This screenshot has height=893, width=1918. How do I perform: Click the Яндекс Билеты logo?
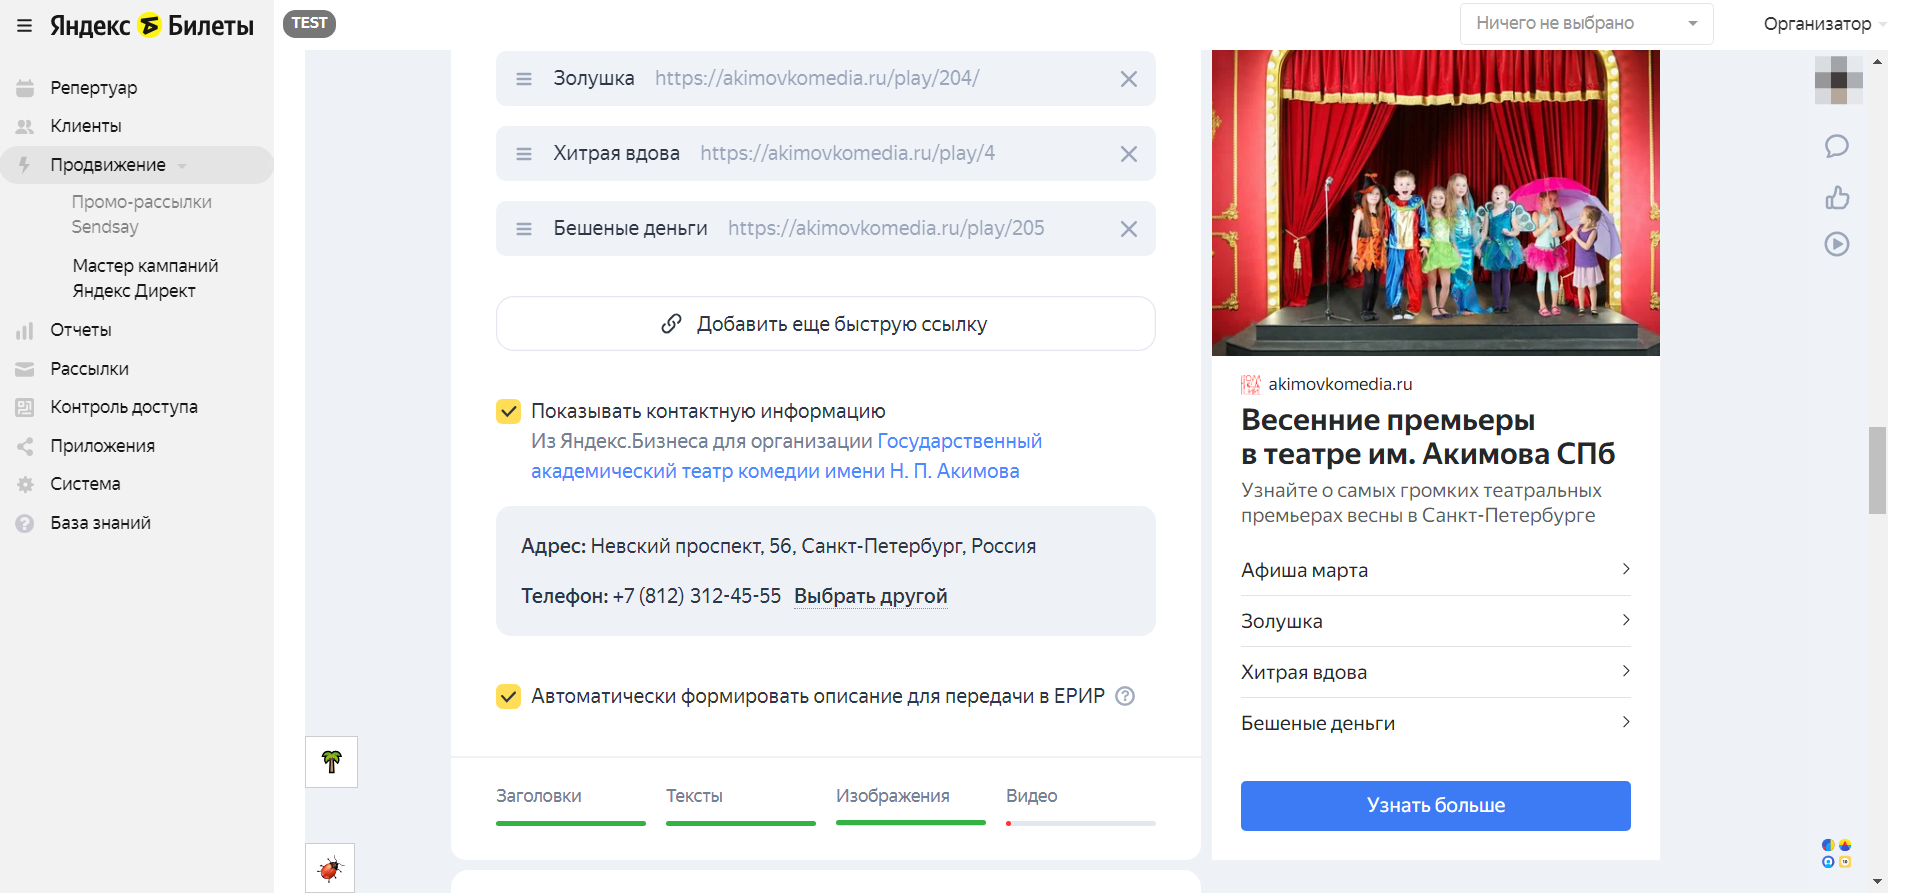click(152, 26)
